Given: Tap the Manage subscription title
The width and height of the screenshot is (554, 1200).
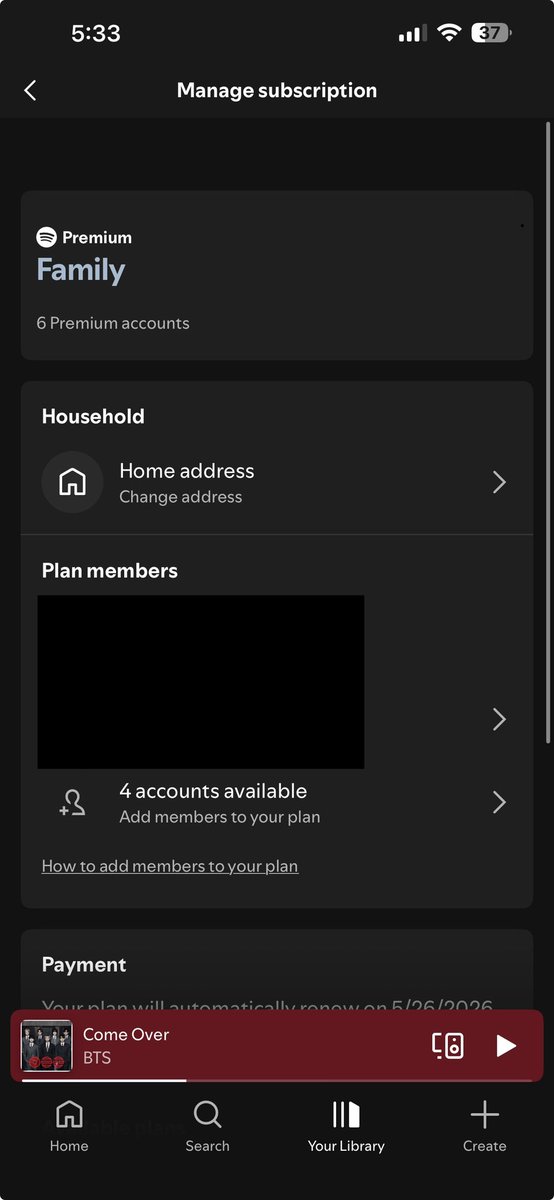Looking at the screenshot, I should (277, 90).
